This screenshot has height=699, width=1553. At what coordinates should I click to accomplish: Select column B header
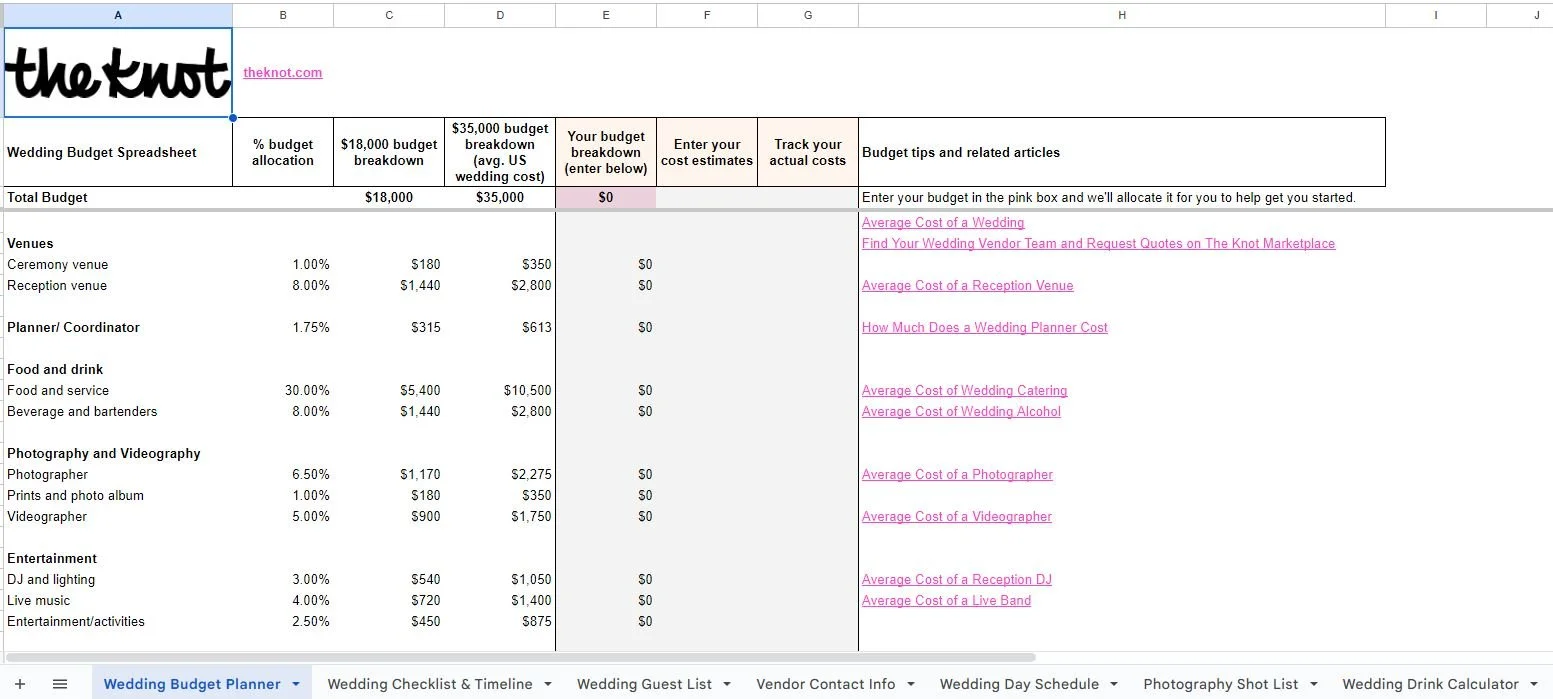pos(283,15)
